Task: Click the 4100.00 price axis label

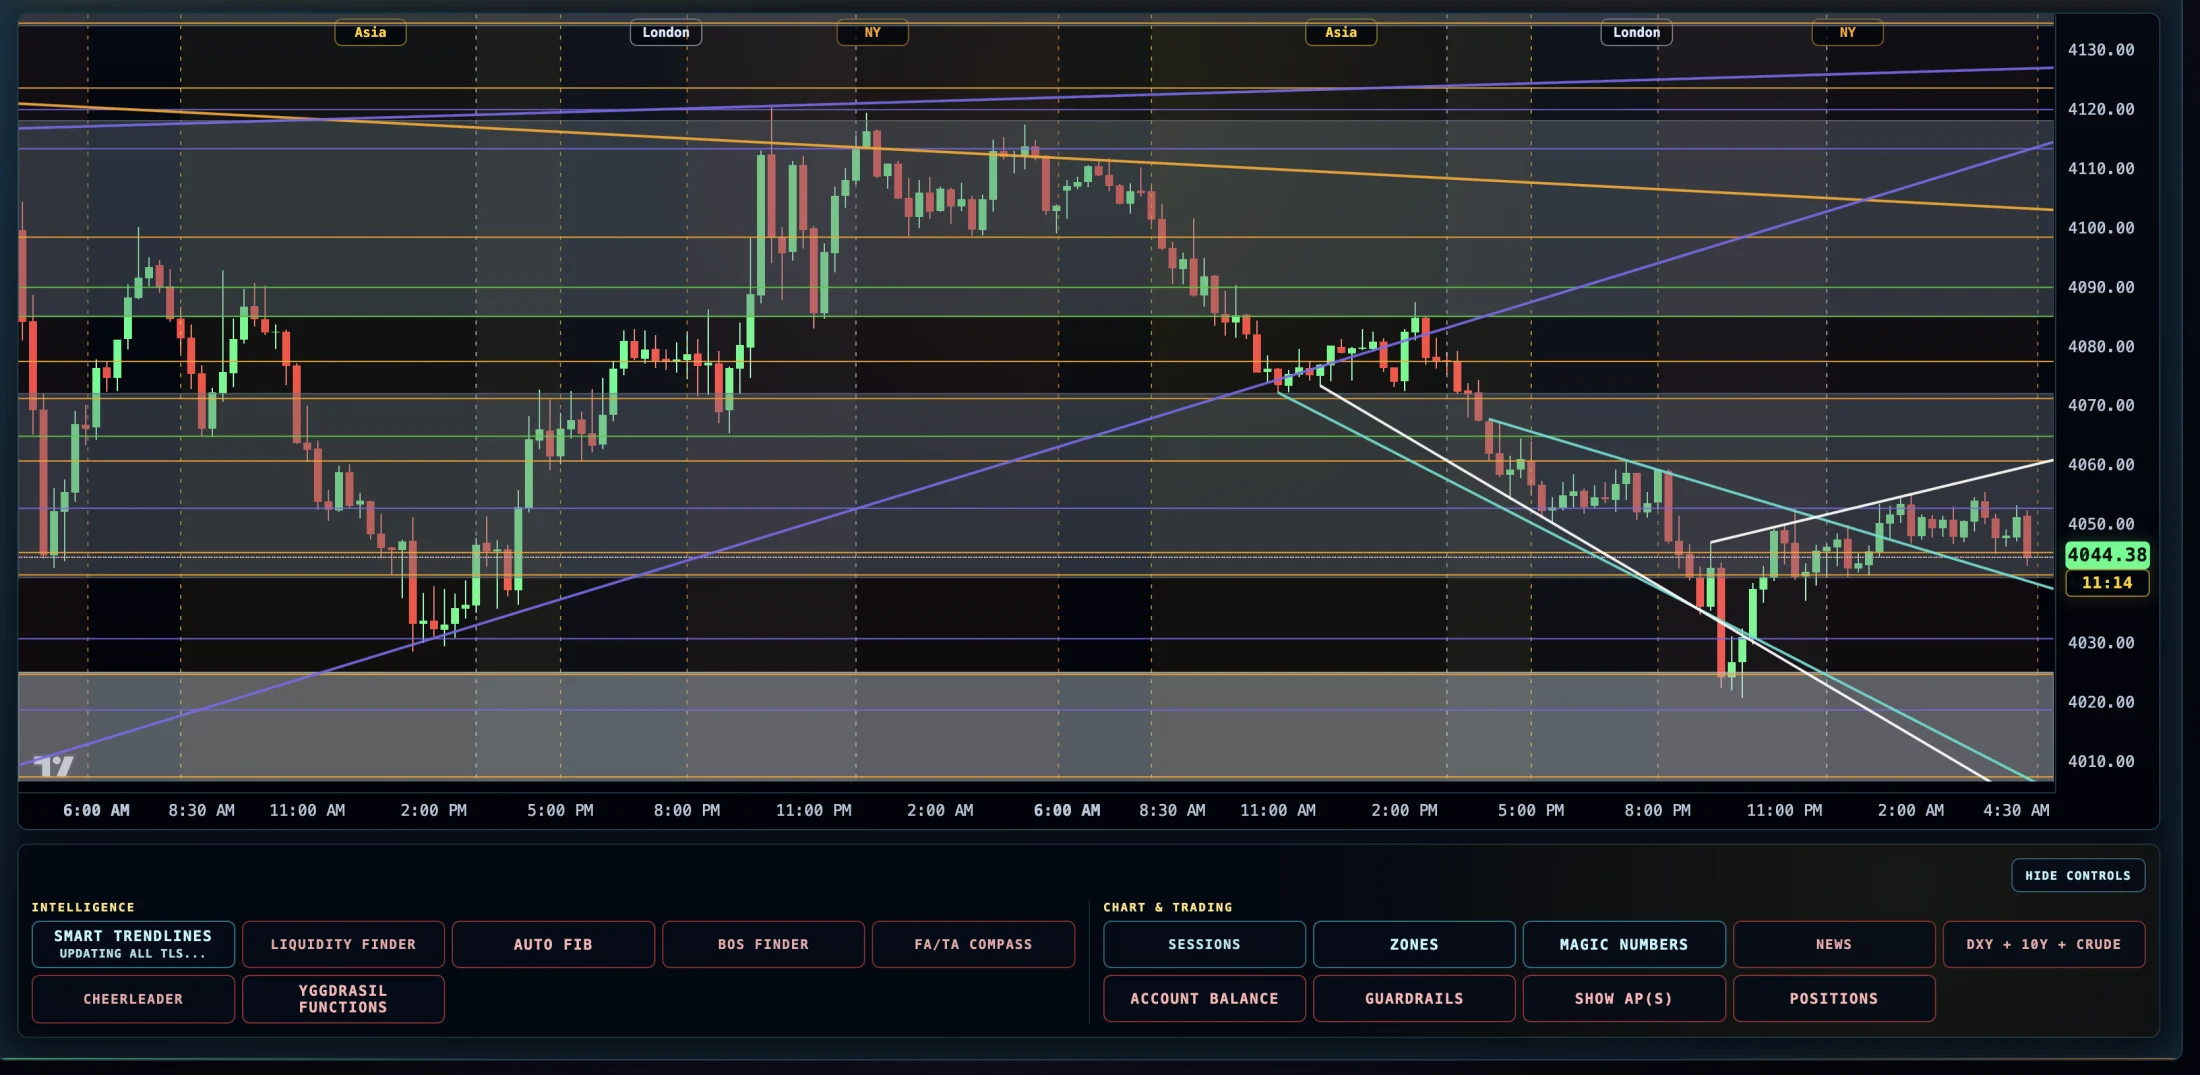Action: click(x=2101, y=228)
